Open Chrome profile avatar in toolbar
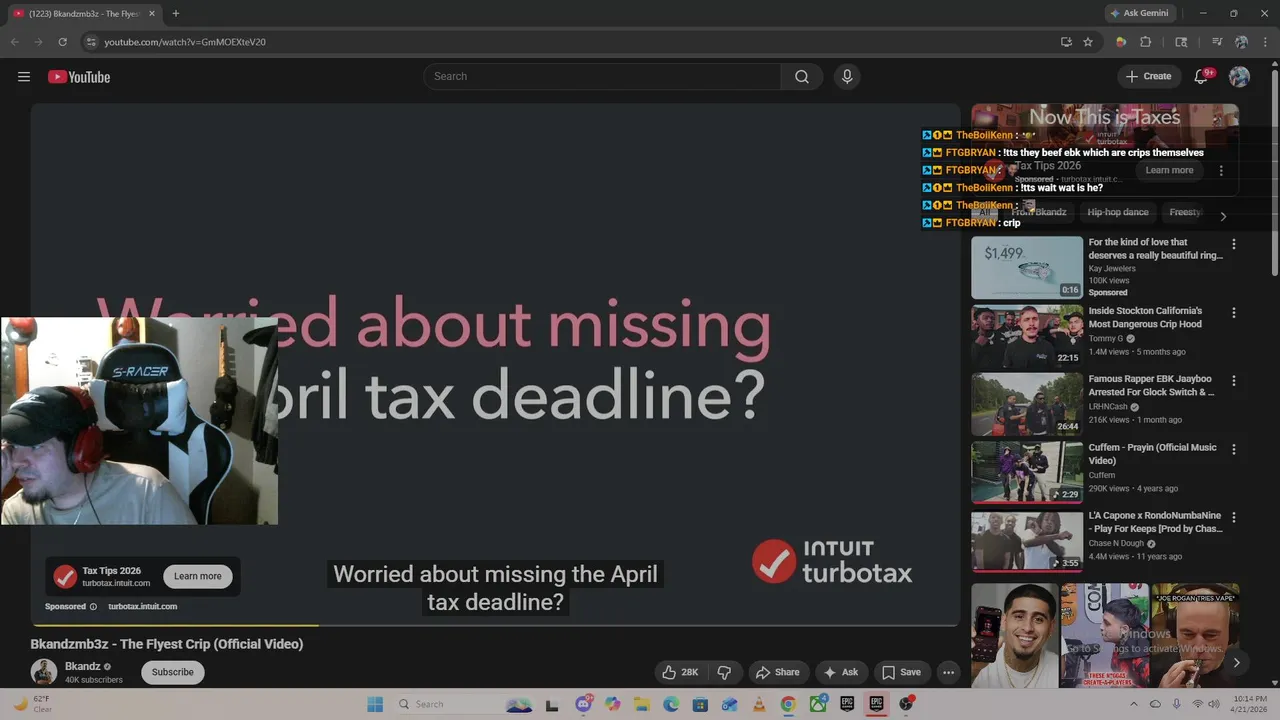The width and height of the screenshot is (1280, 720). (1241, 42)
